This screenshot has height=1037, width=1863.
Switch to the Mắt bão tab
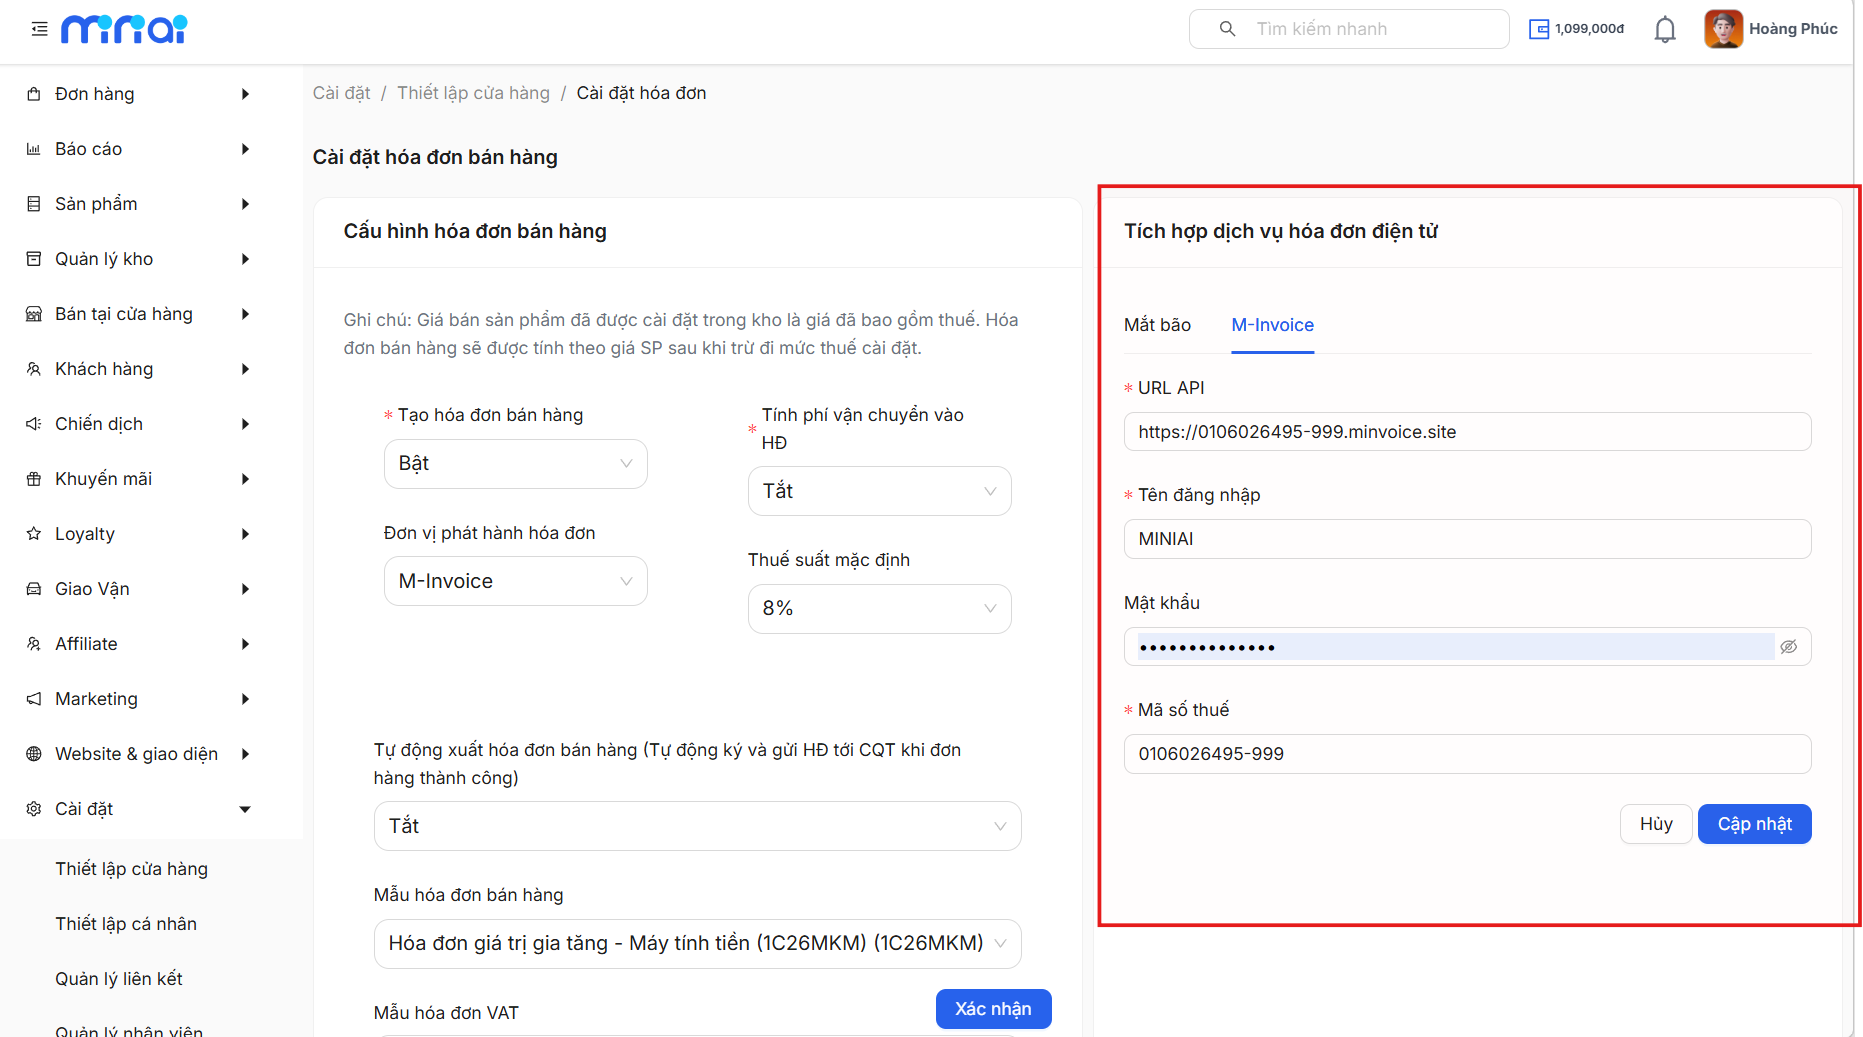tap(1157, 325)
